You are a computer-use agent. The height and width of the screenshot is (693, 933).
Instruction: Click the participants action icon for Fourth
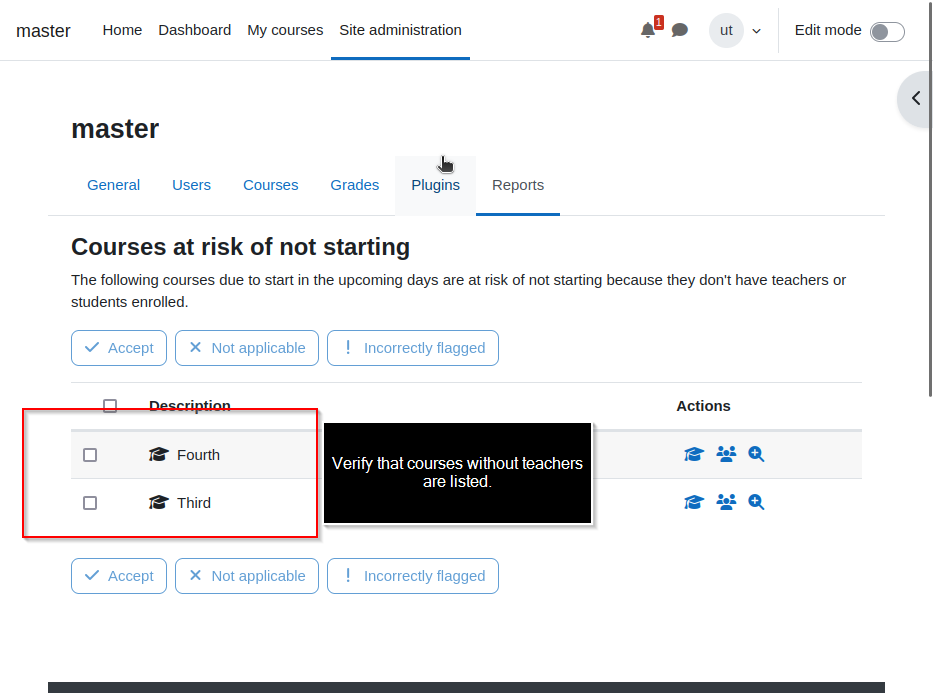tap(726, 454)
